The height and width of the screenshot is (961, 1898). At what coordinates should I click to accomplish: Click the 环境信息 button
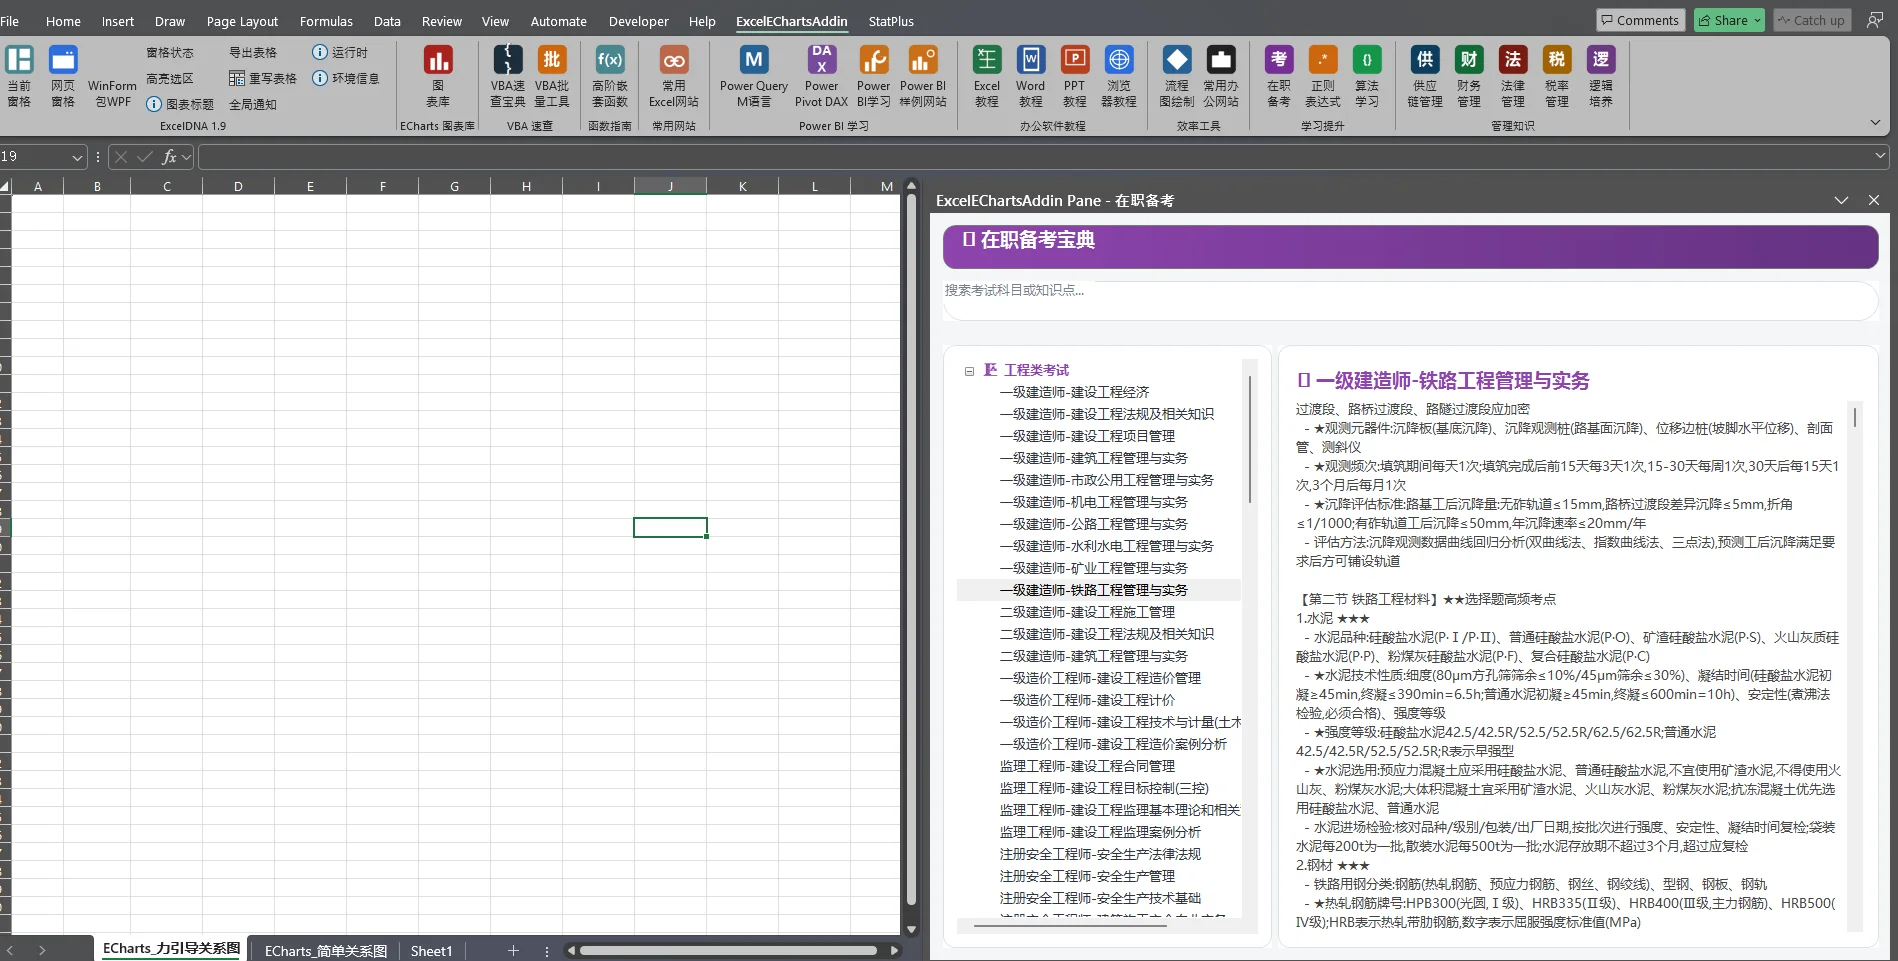tap(346, 78)
